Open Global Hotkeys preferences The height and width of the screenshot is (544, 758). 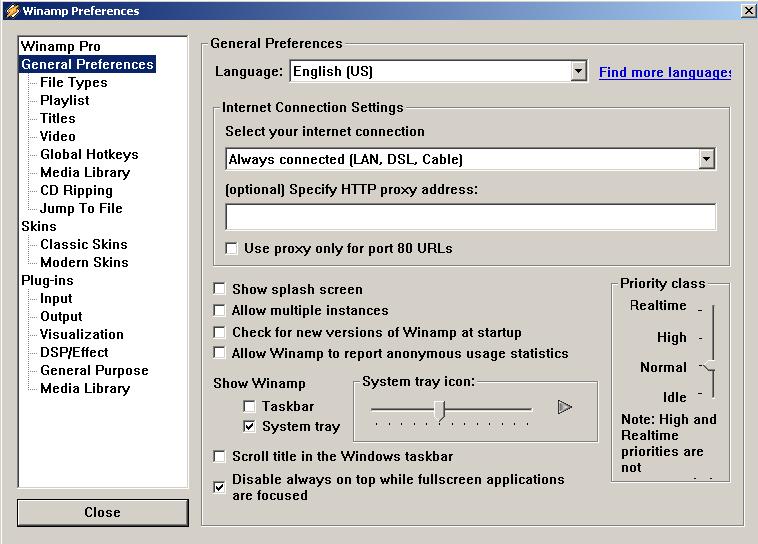(x=89, y=154)
